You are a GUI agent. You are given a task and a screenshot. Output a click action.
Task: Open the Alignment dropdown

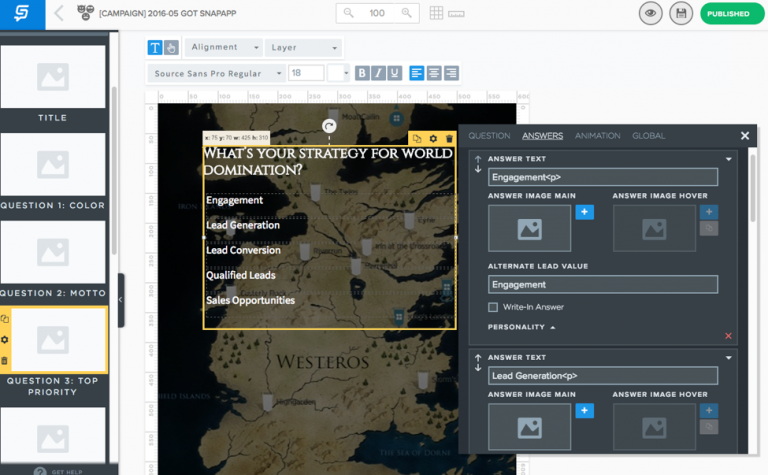point(224,47)
